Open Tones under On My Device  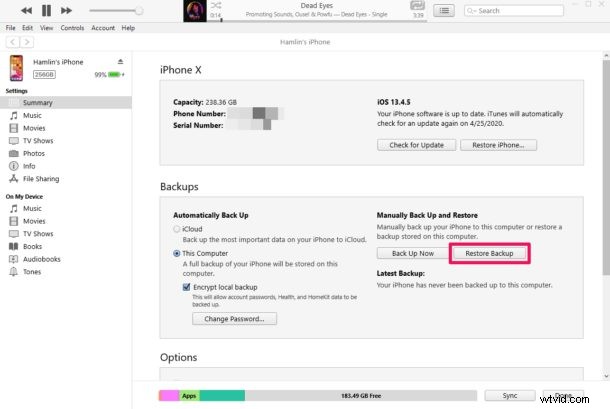[x=32, y=272]
